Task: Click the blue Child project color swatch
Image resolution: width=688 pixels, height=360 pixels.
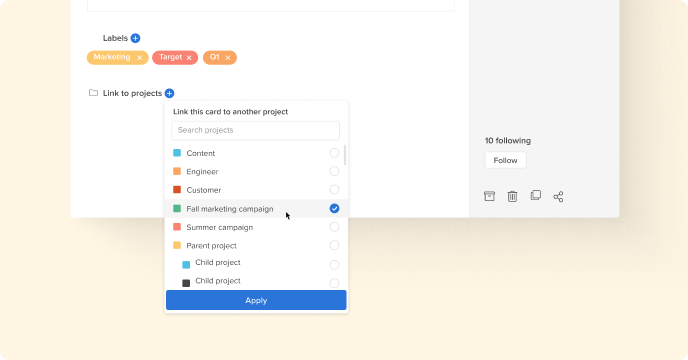Action: point(186,265)
